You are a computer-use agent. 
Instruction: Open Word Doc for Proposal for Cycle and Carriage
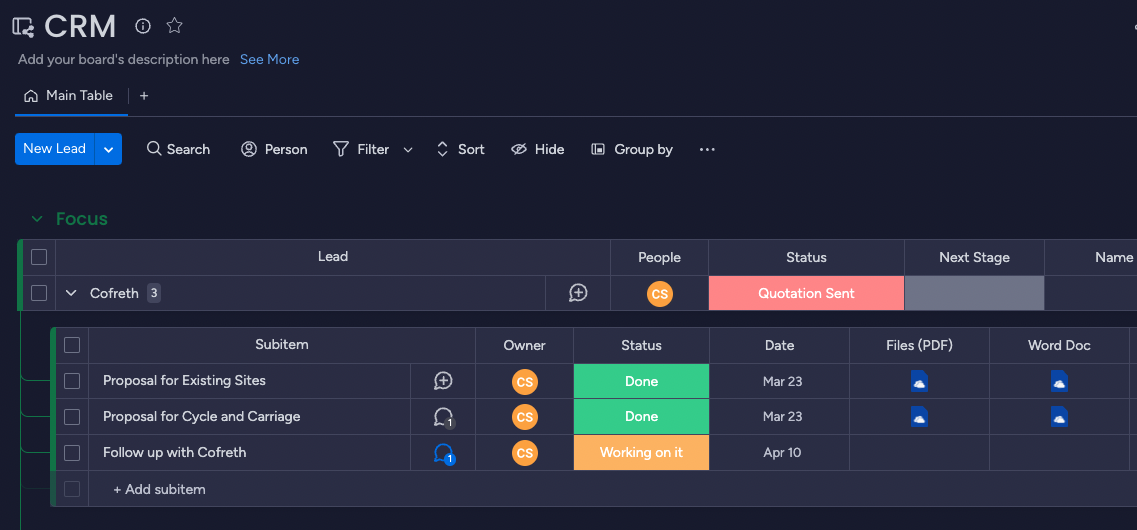pyautogui.click(x=1059, y=417)
